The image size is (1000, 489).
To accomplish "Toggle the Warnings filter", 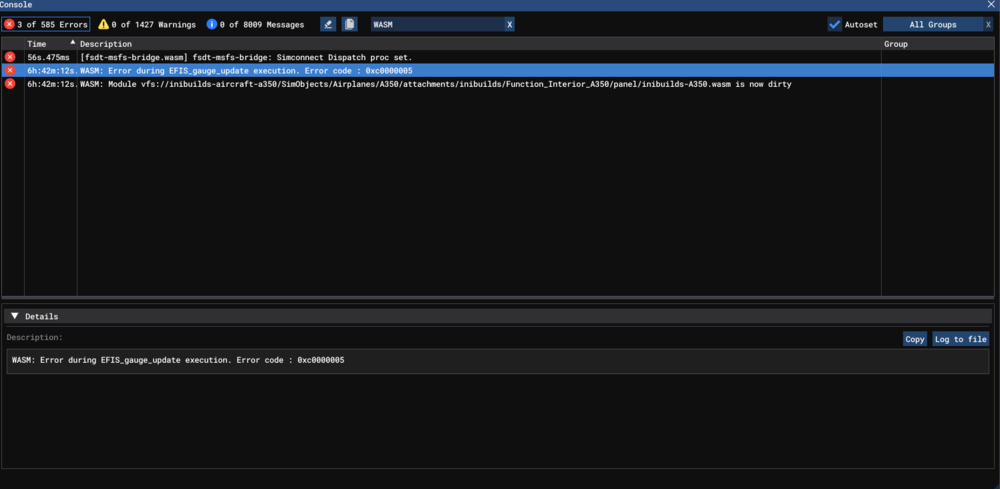I will pyautogui.click(x=146, y=24).
